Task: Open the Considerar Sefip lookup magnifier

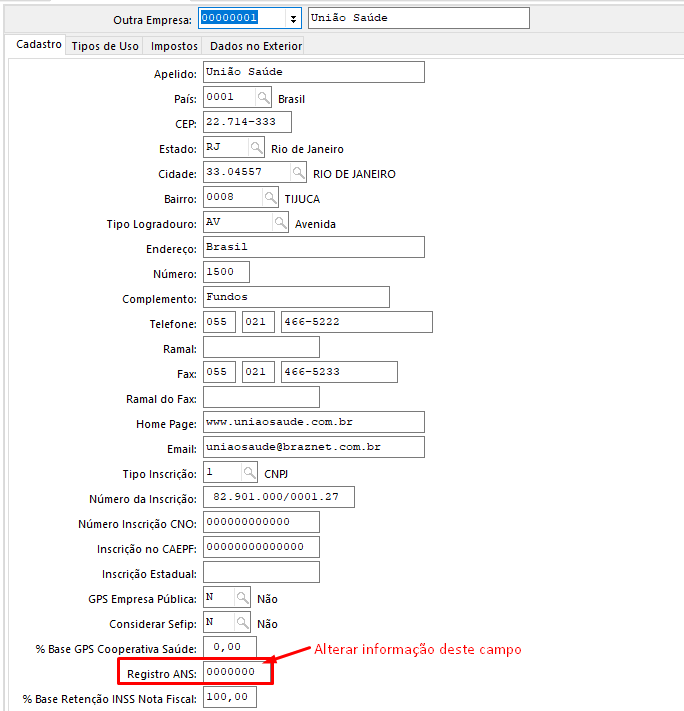Action: coord(242,622)
